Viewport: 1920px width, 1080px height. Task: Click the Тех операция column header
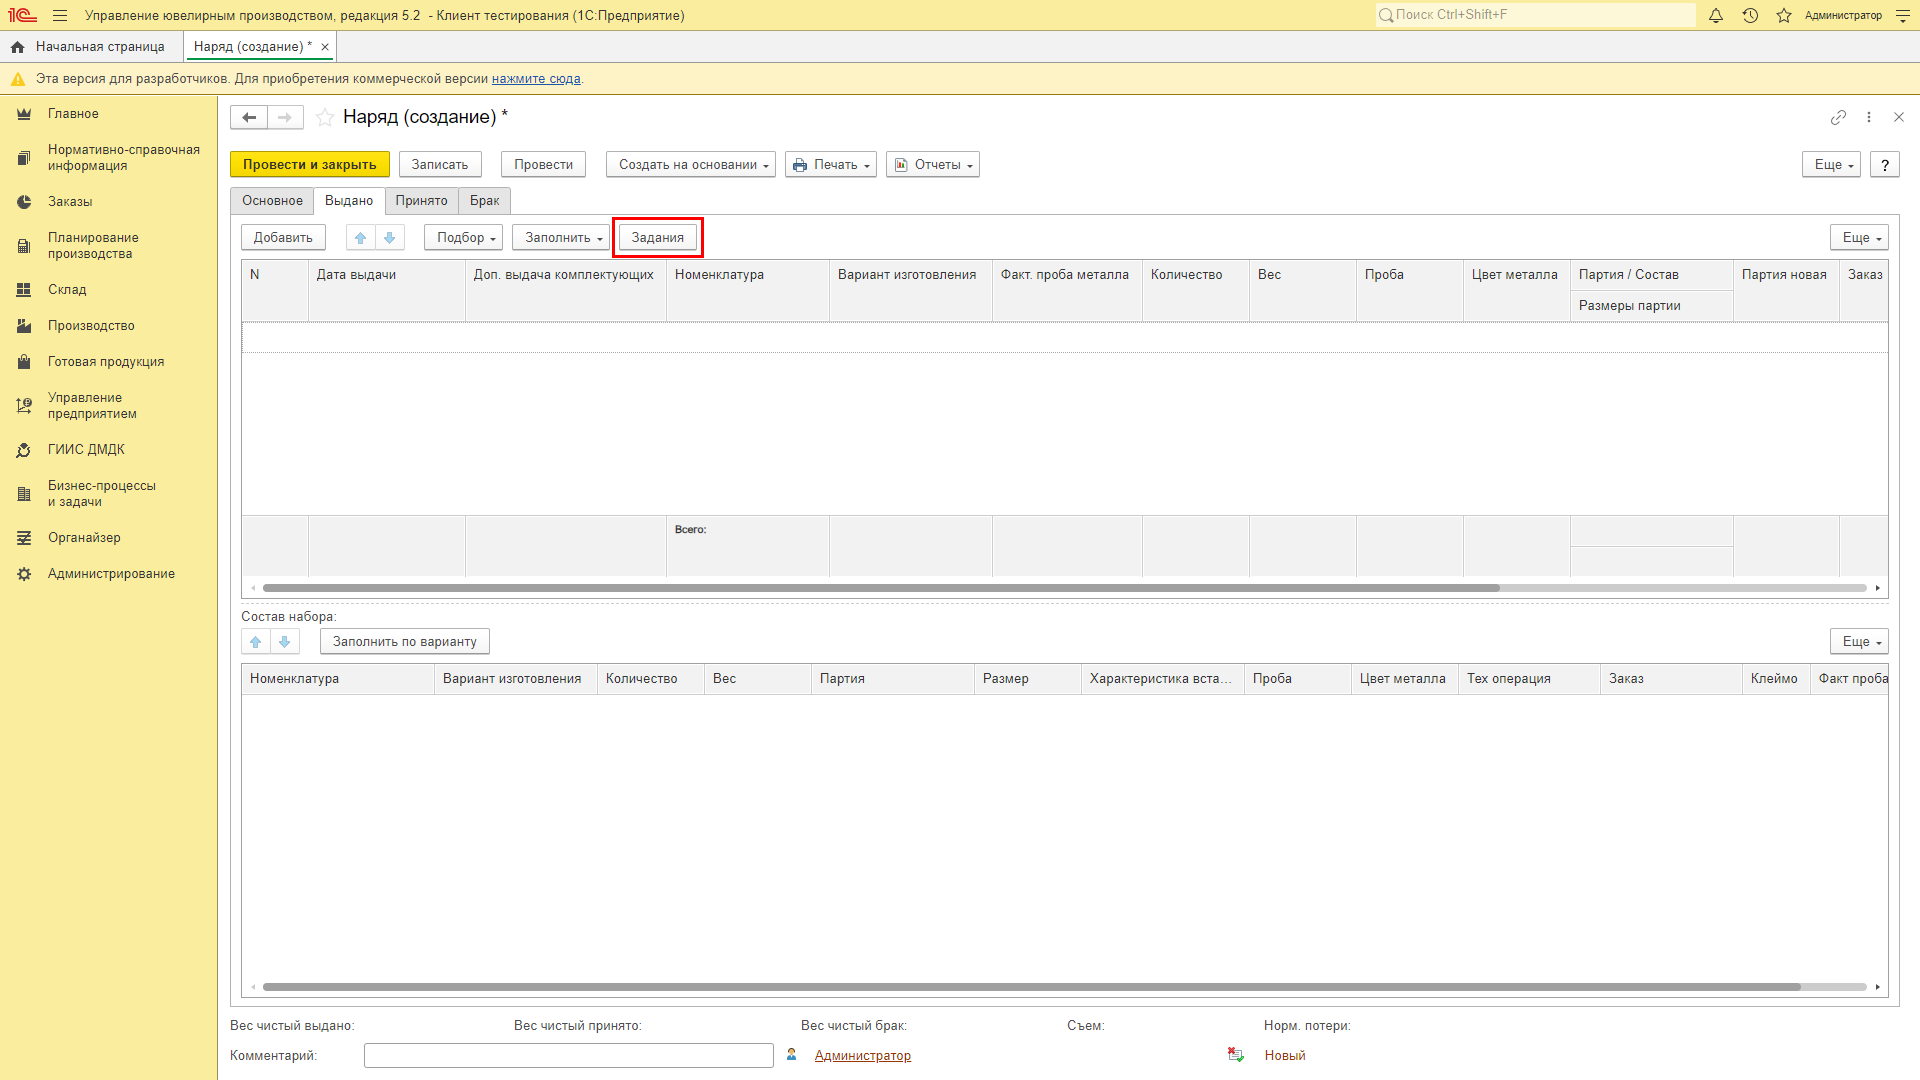tap(1529, 679)
